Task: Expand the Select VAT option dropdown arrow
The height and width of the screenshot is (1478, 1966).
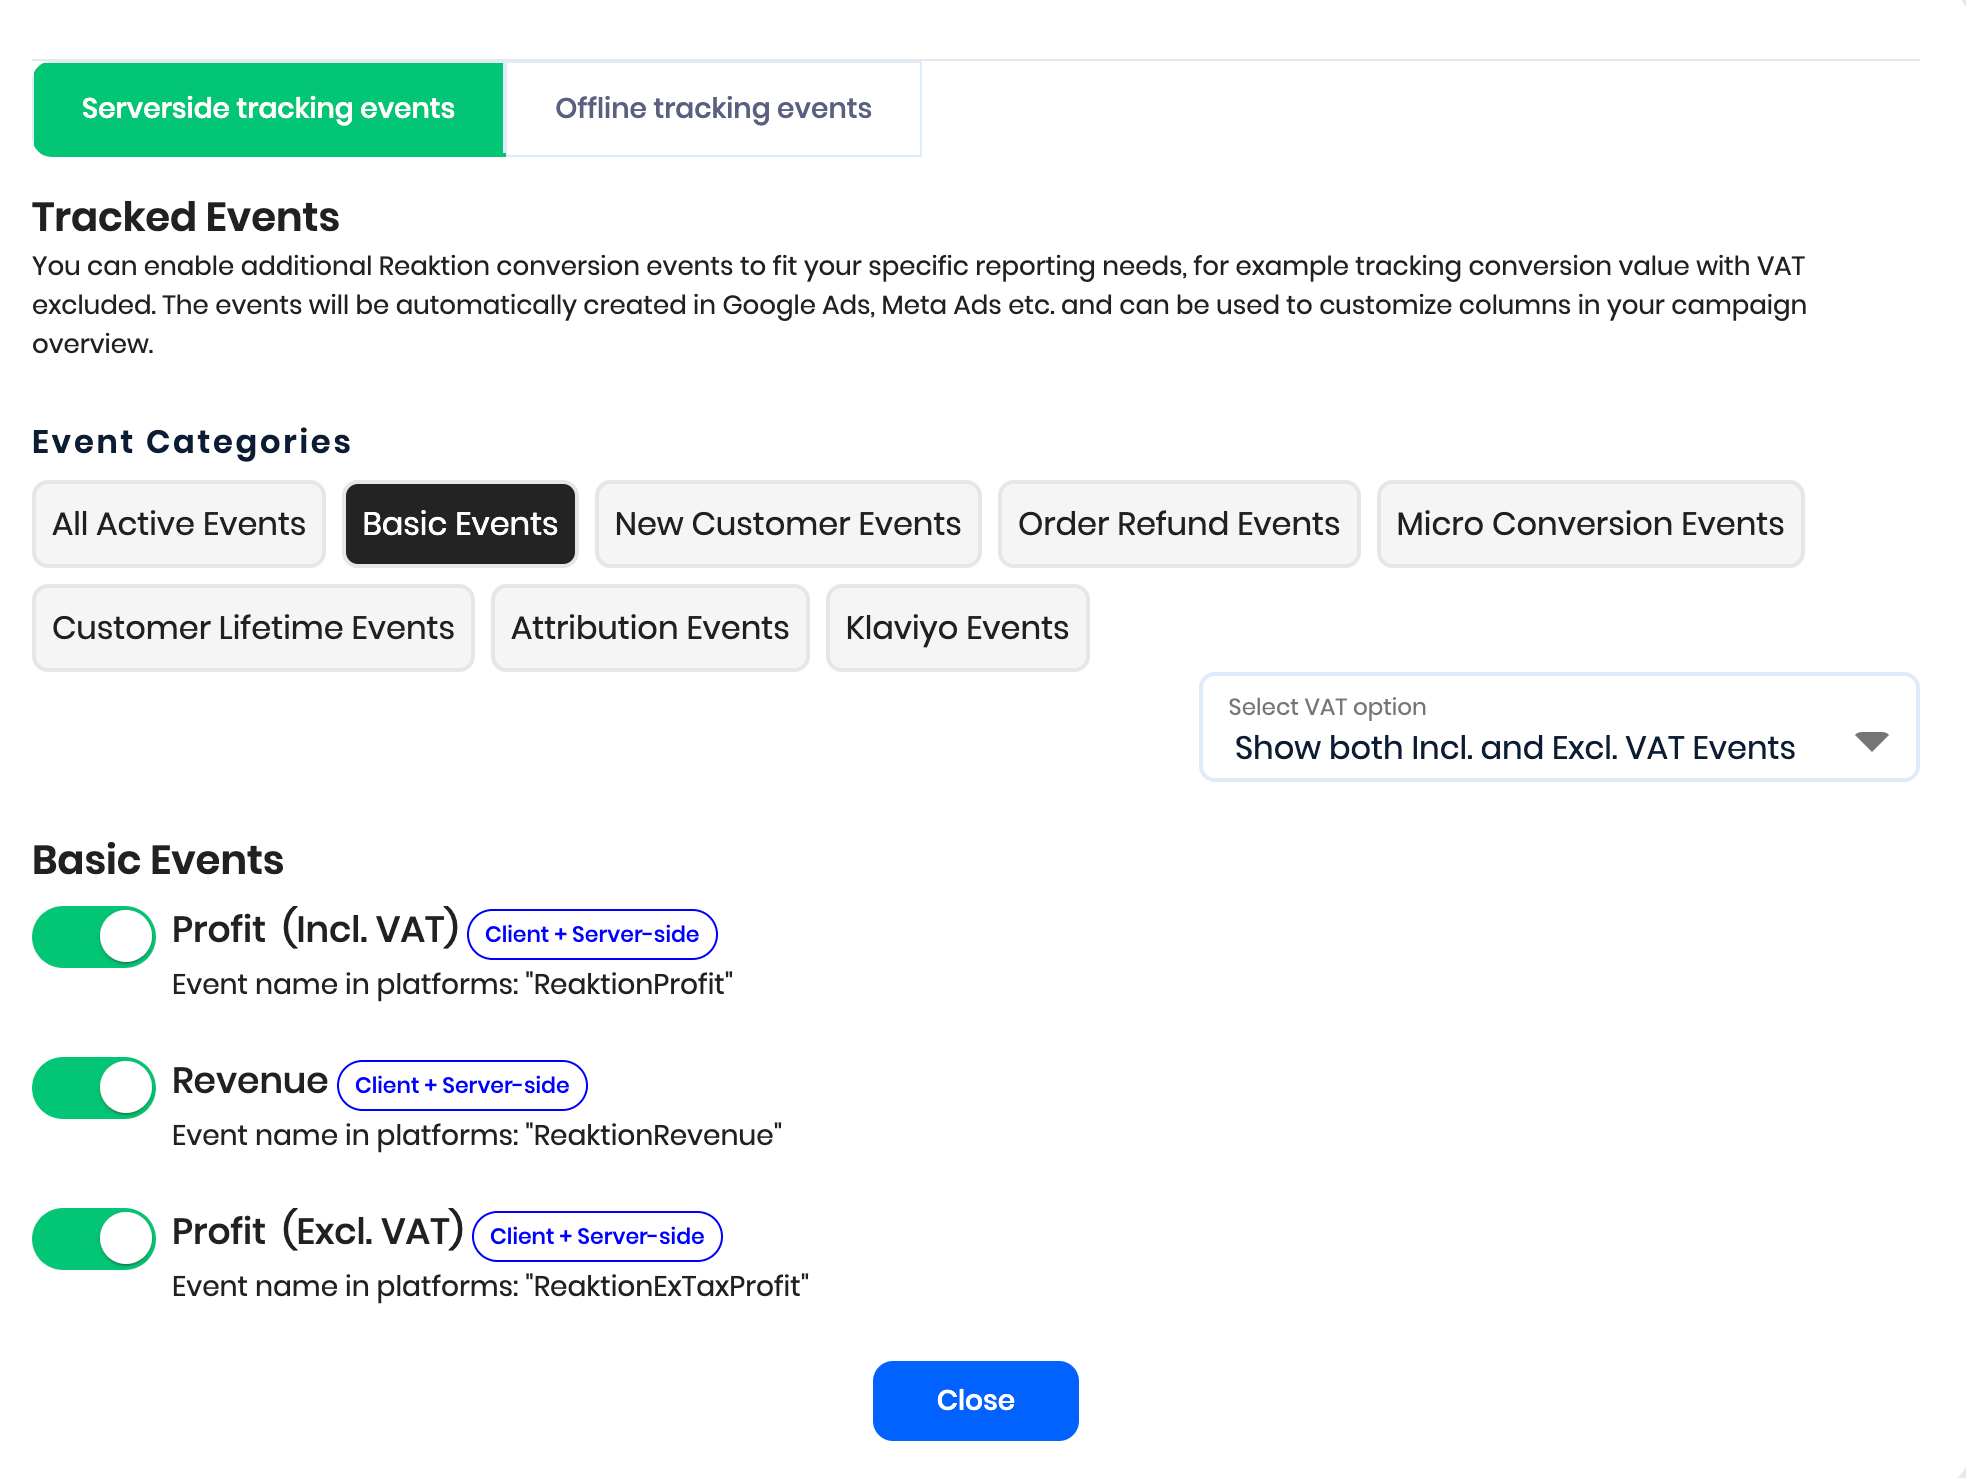Action: pyautogui.click(x=1871, y=741)
